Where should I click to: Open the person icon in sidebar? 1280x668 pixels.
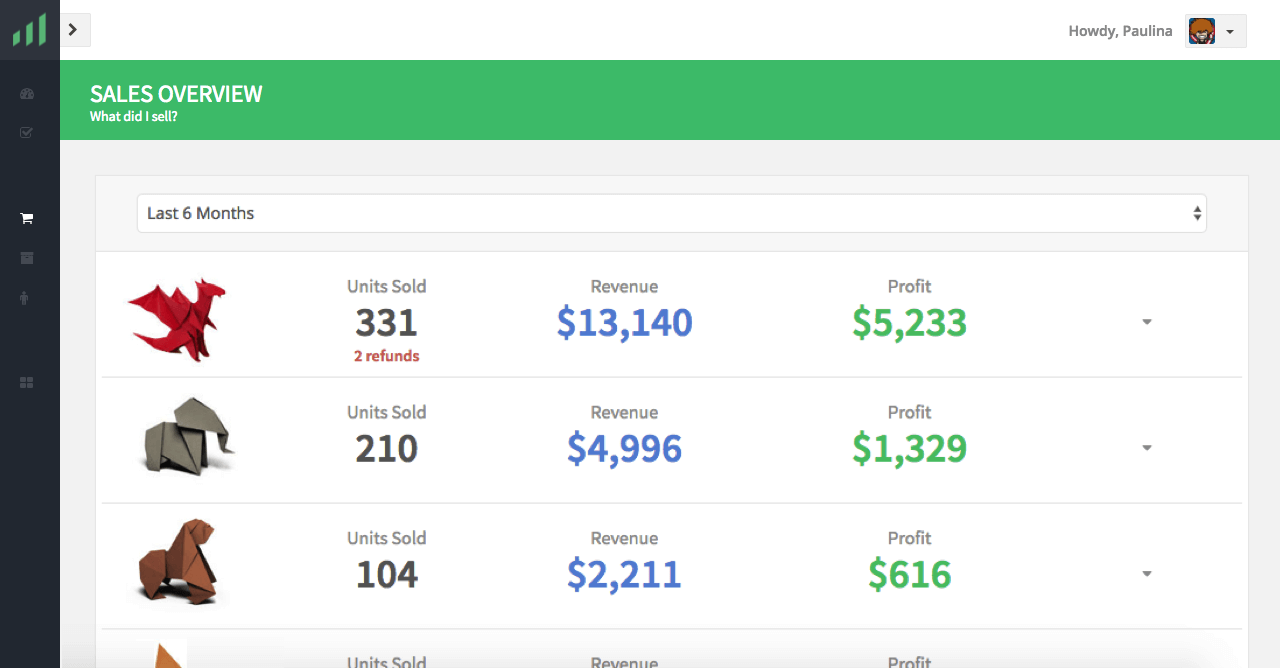(27, 298)
